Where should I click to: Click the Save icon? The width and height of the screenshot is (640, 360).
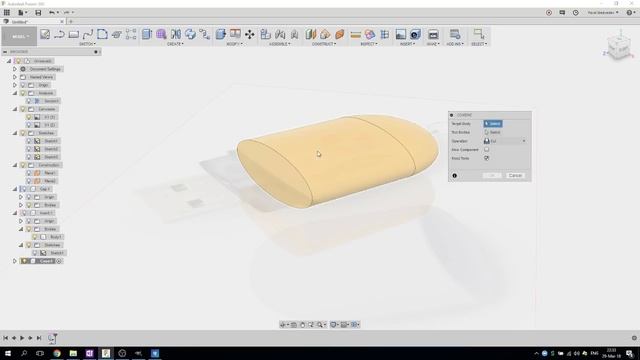(38, 13)
